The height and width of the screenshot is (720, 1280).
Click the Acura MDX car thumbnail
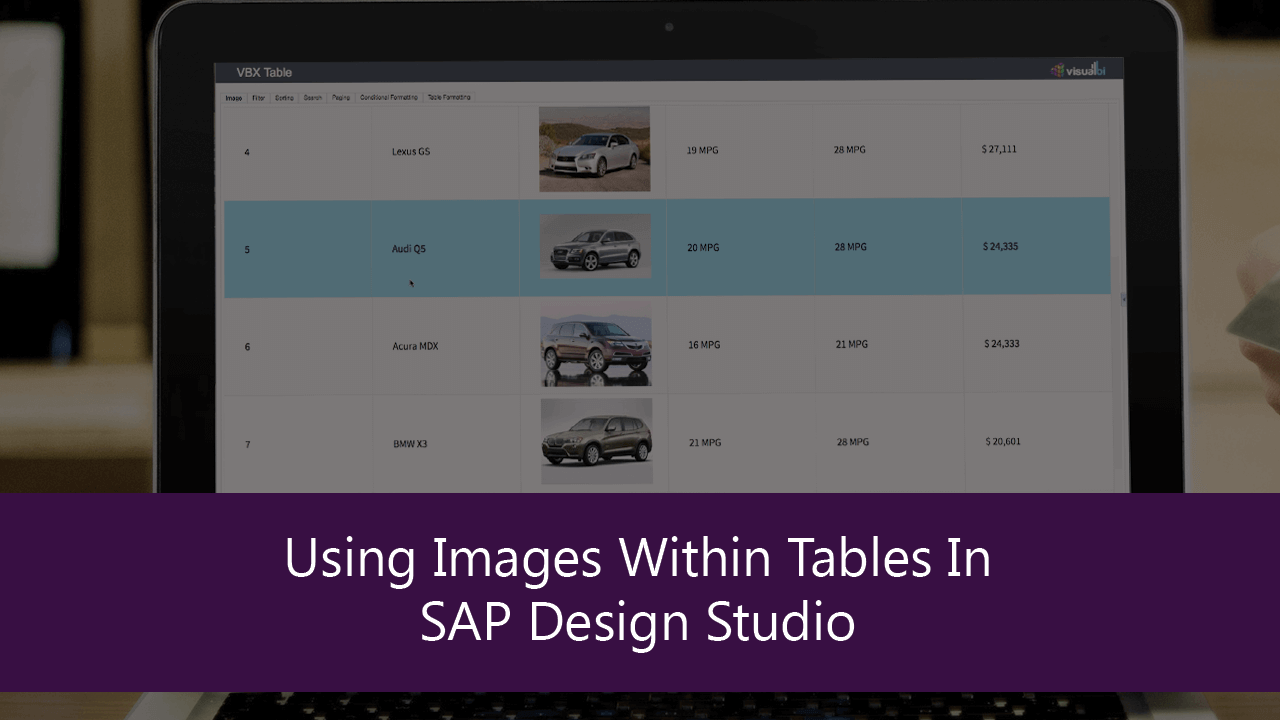594,343
